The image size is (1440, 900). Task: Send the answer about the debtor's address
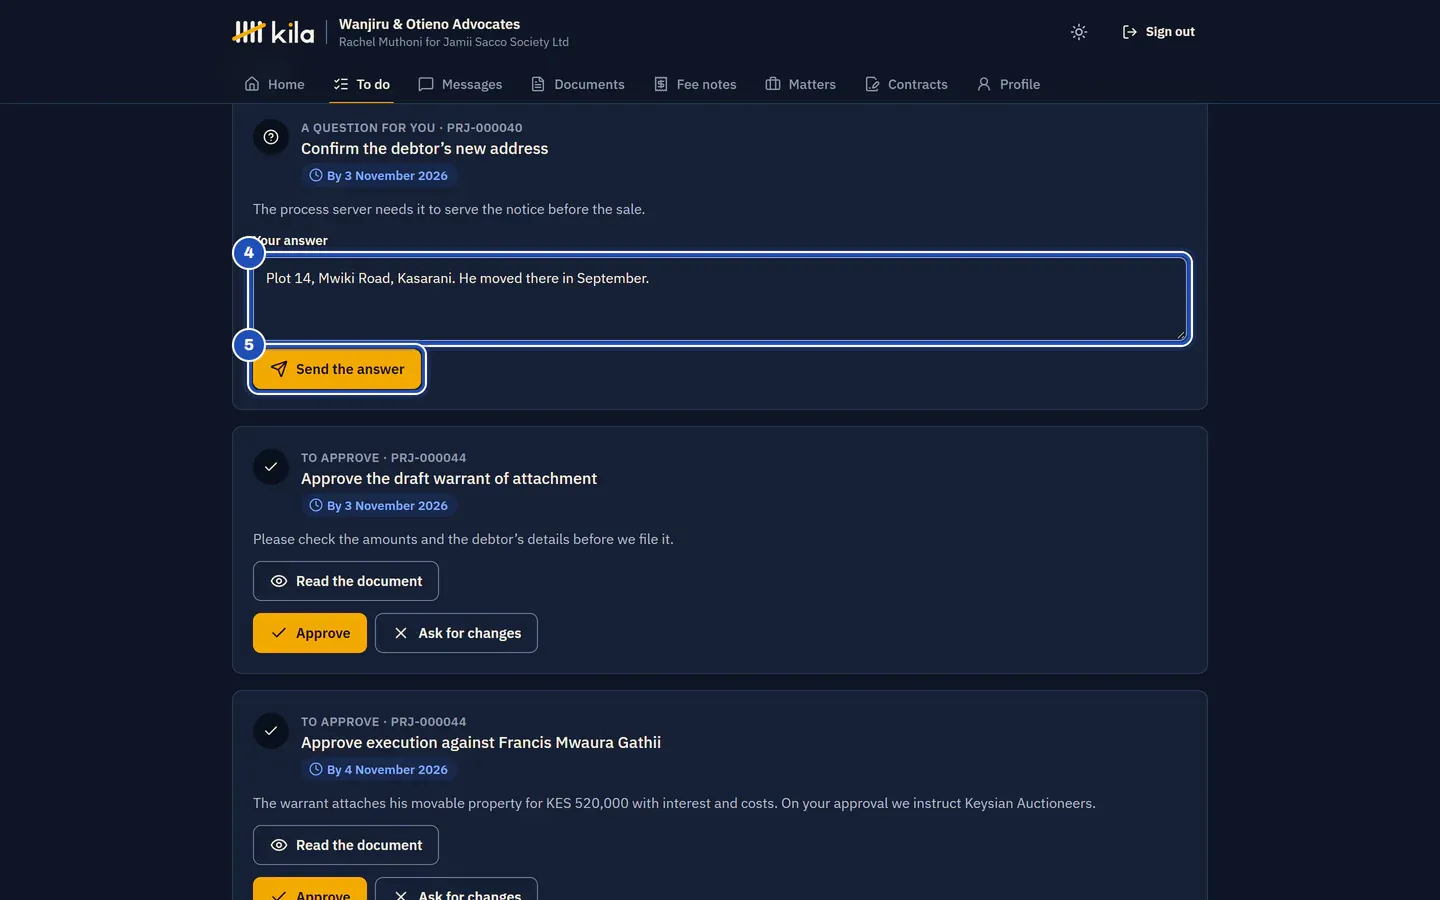337,369
